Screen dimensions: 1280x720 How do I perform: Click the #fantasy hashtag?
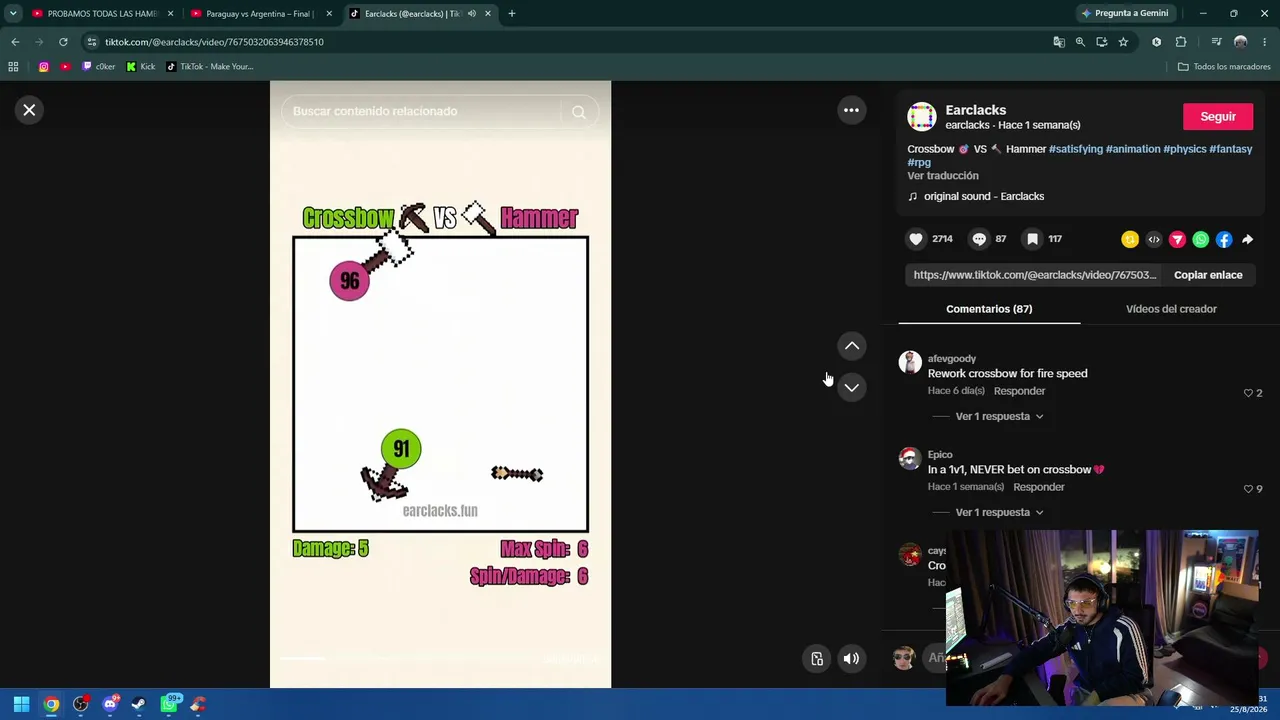click(x=1231, y=149)
